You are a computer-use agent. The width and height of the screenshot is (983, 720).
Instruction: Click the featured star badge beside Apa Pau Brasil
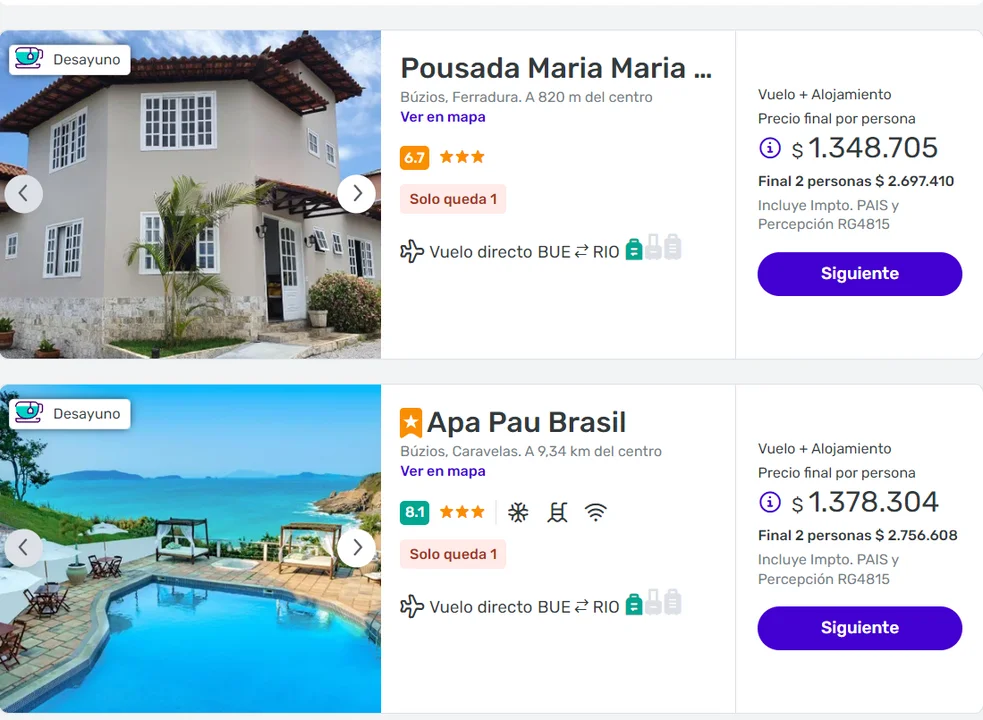(x=411, y=423)
